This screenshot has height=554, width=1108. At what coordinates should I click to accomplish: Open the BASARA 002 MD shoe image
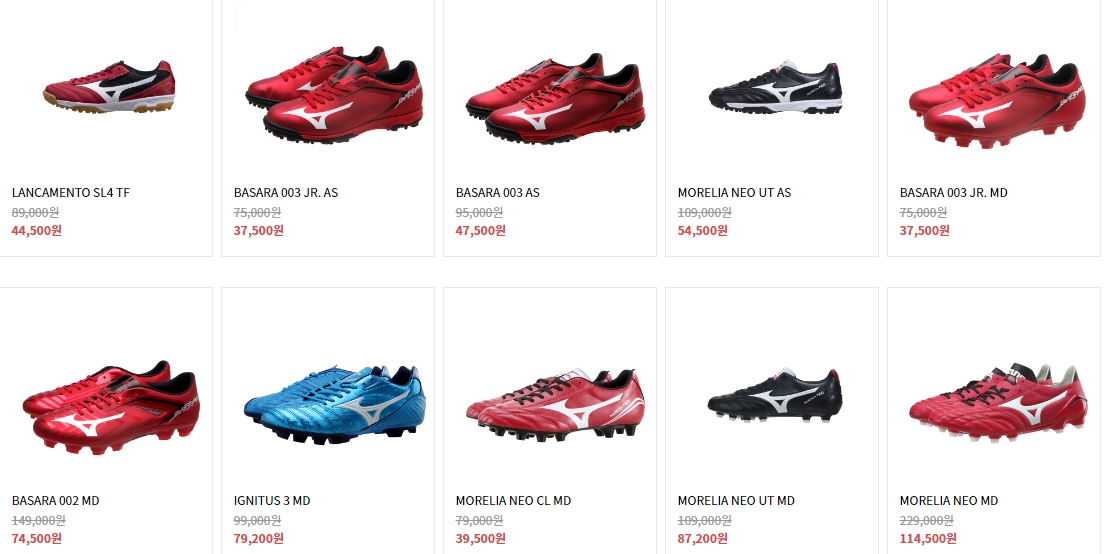click(111, 407)
